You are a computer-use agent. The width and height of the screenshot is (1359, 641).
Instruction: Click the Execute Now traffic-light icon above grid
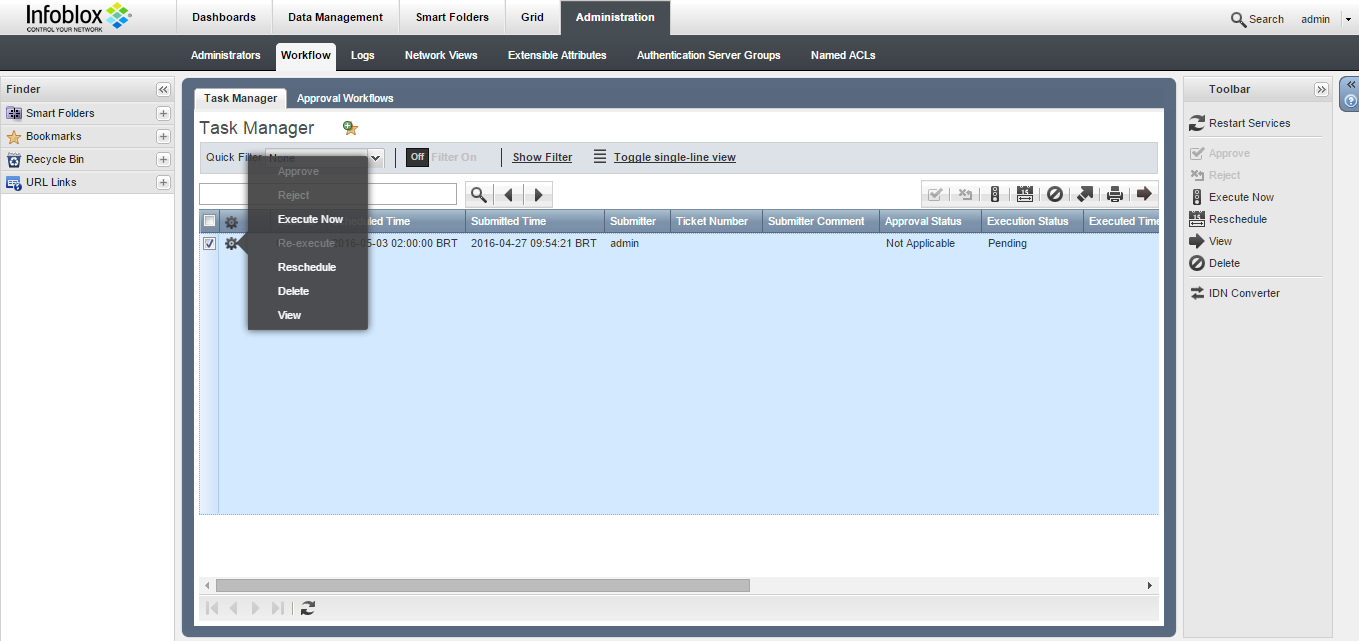pyautogui.click(x=995, y=195)
